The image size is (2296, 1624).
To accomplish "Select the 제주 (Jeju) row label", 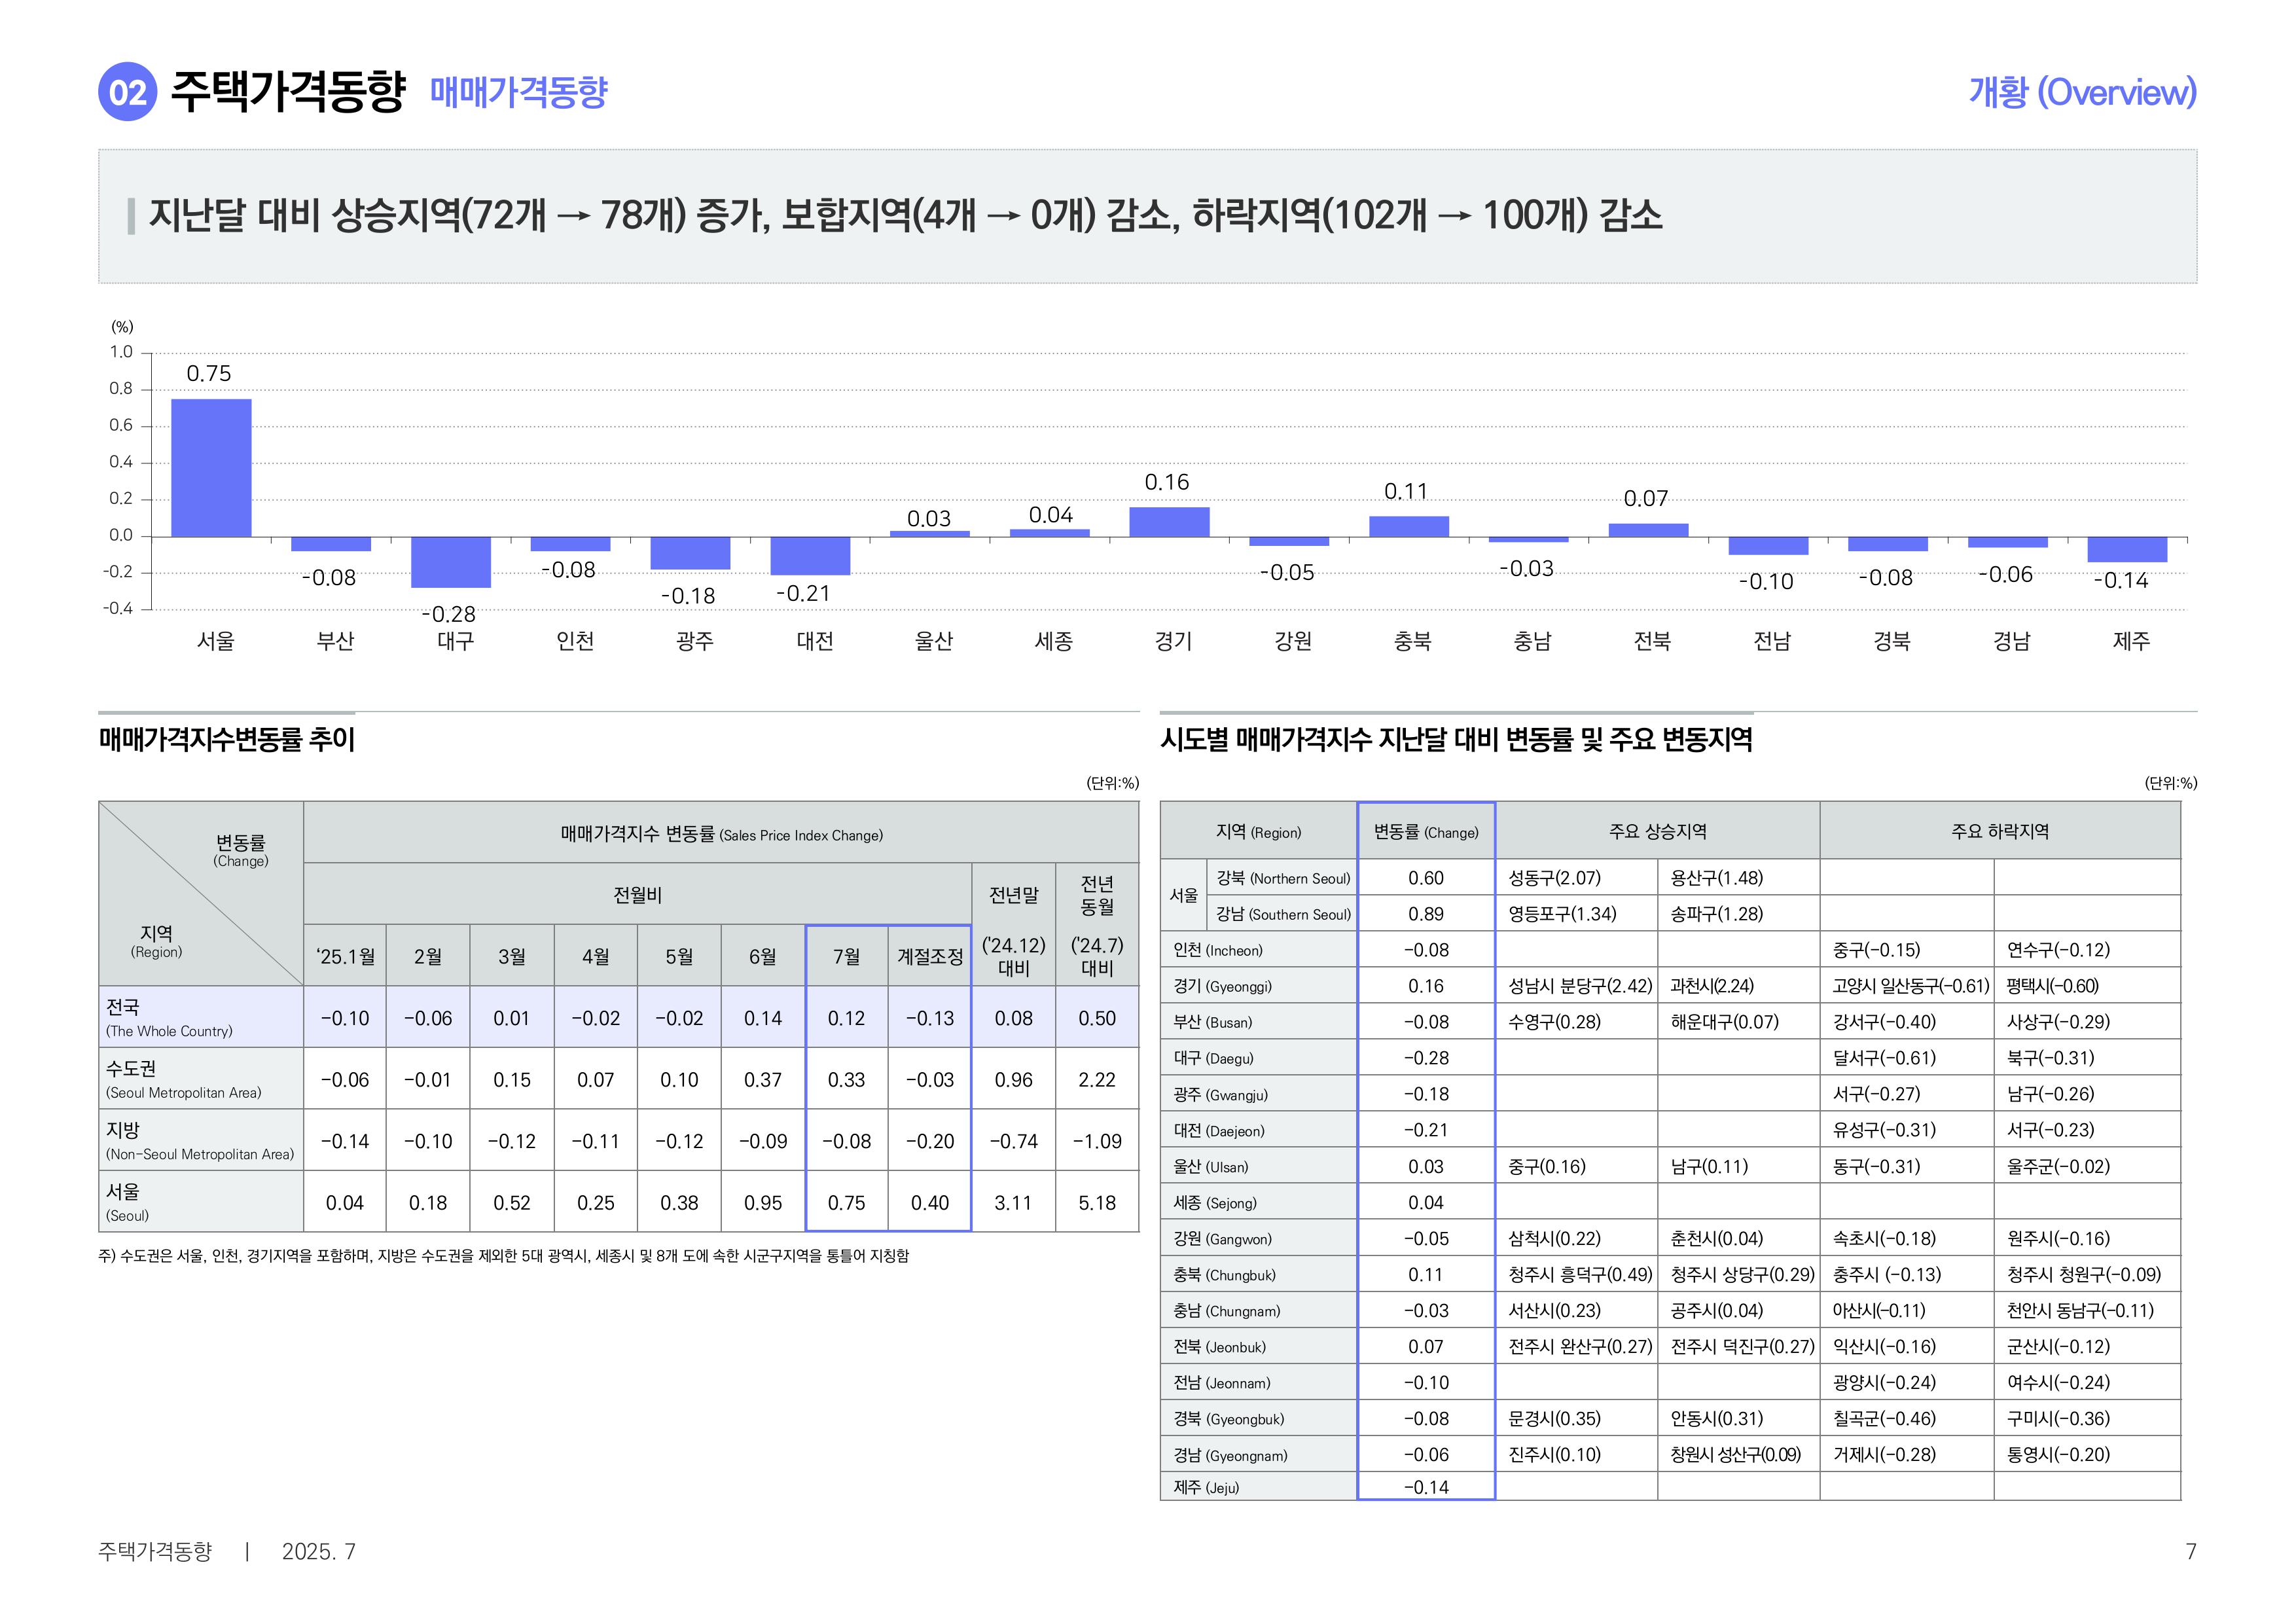I will (1258, 1487).
